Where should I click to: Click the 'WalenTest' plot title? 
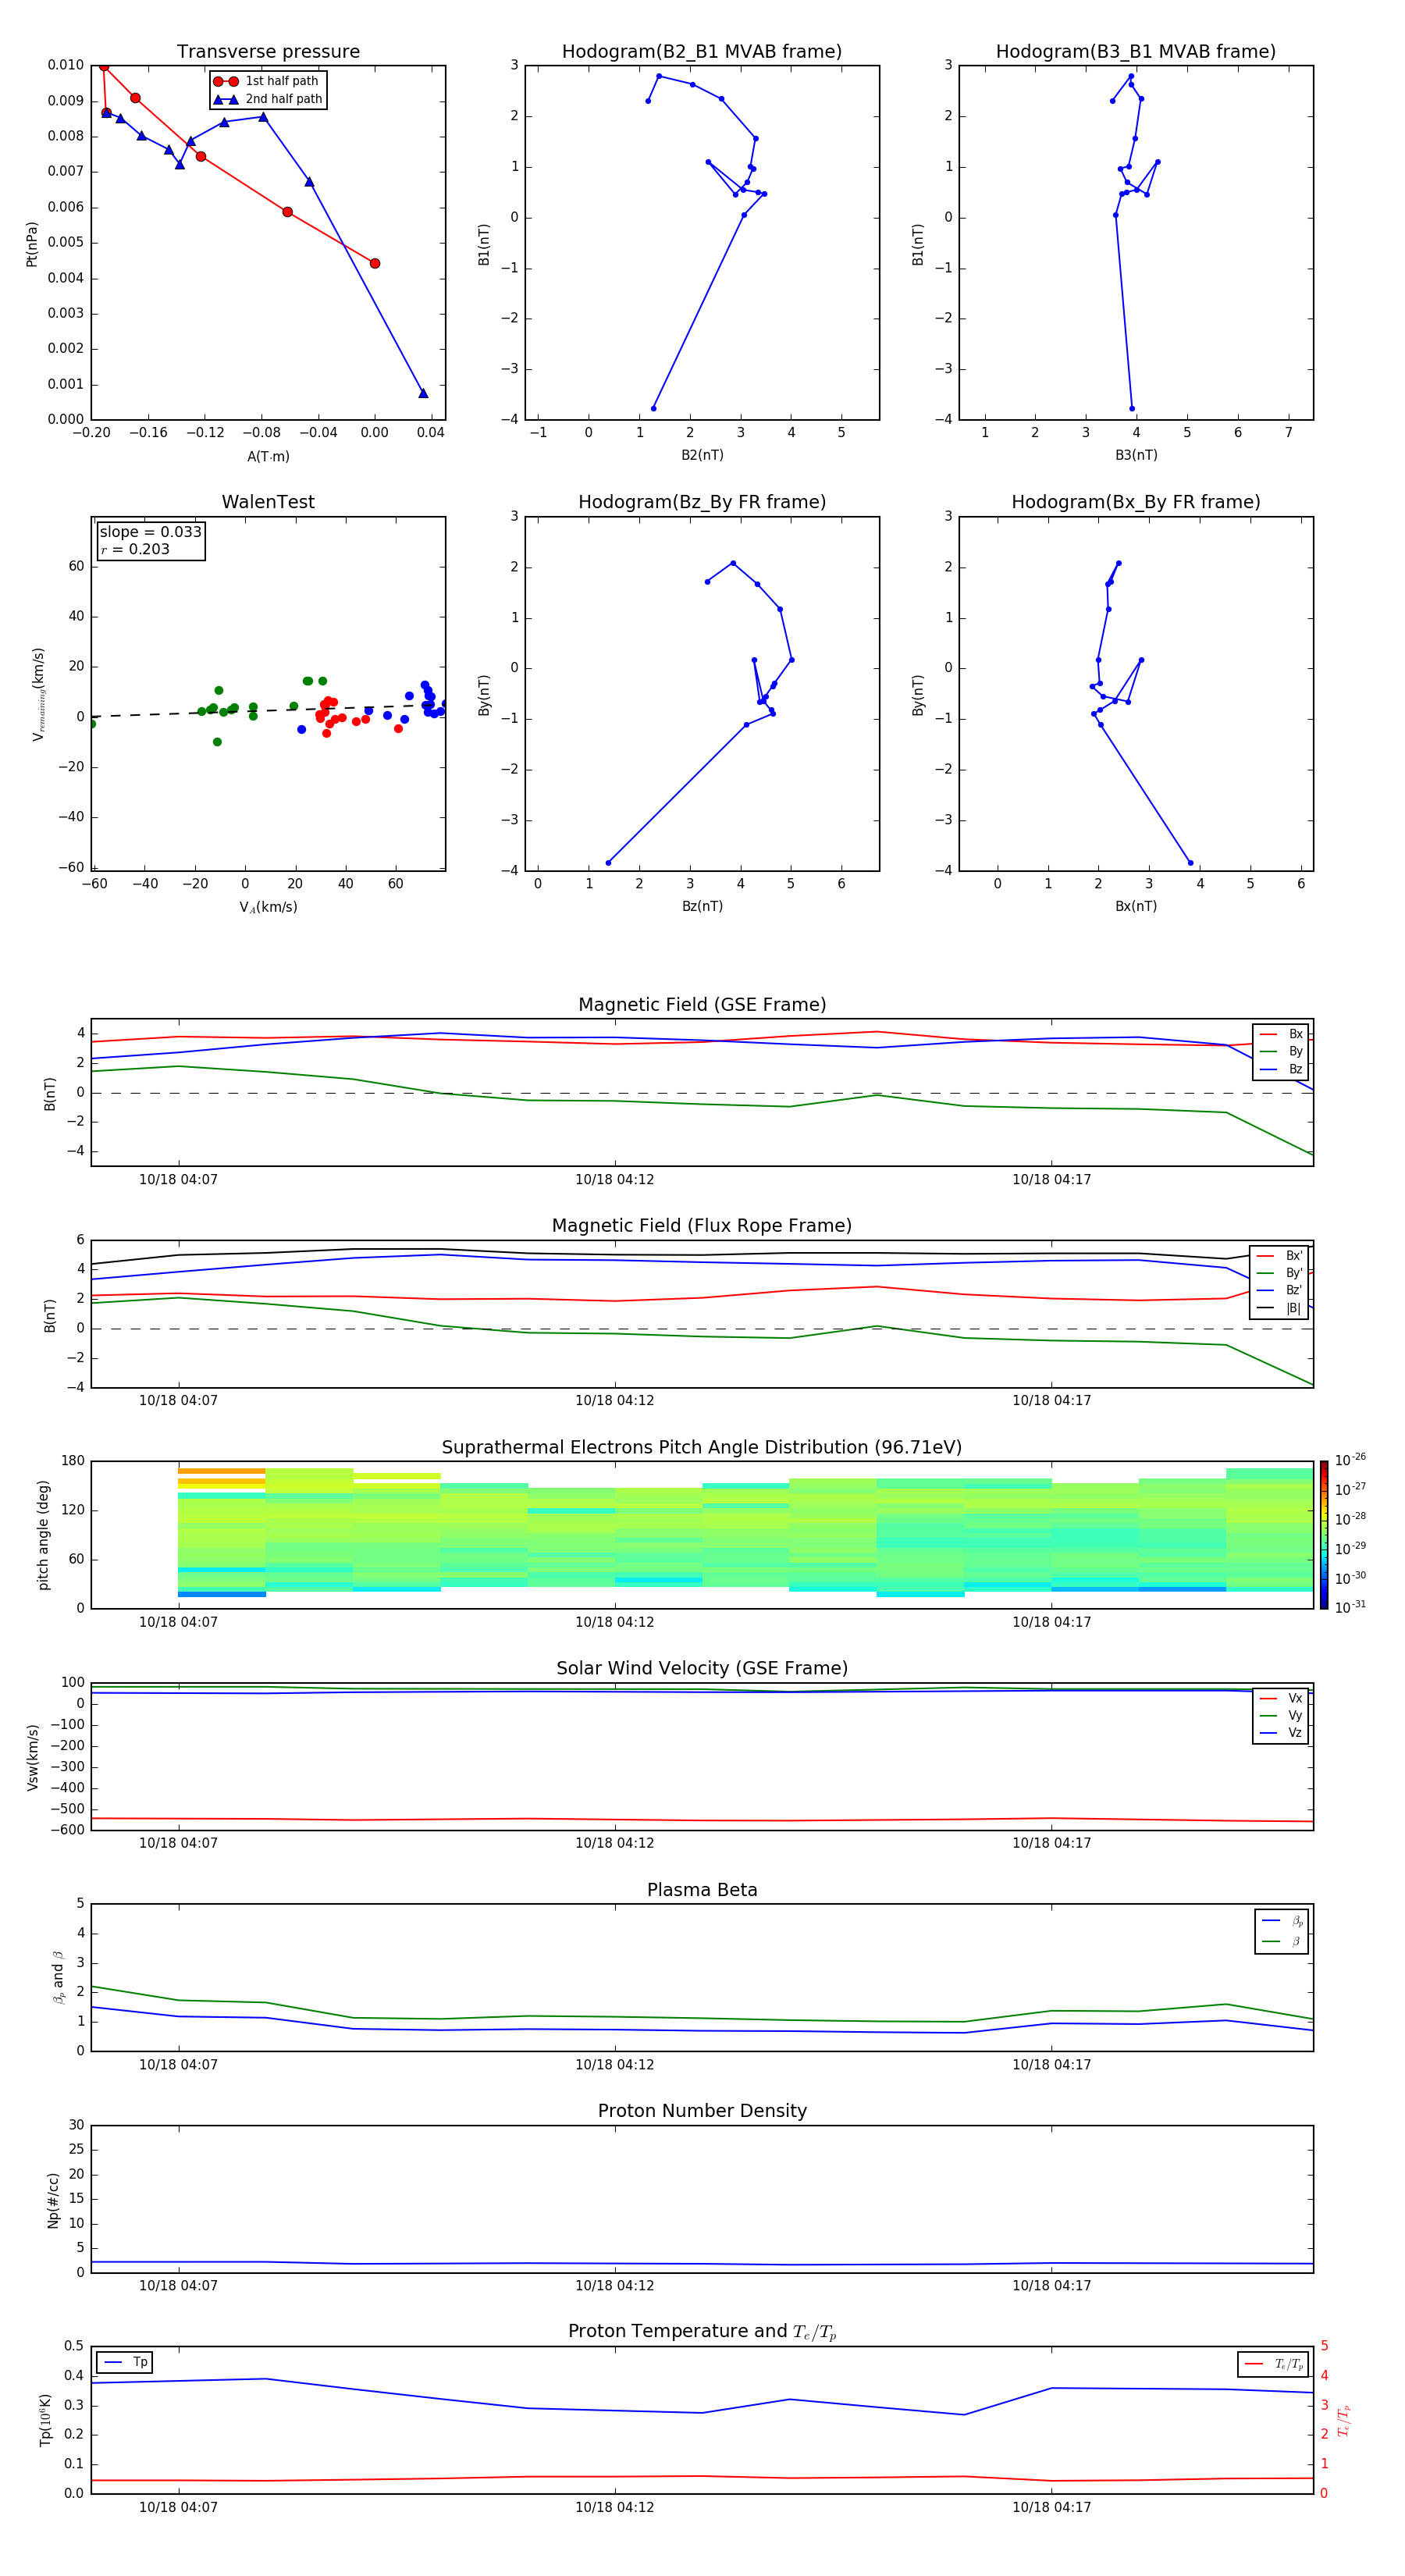pos(268,502)
